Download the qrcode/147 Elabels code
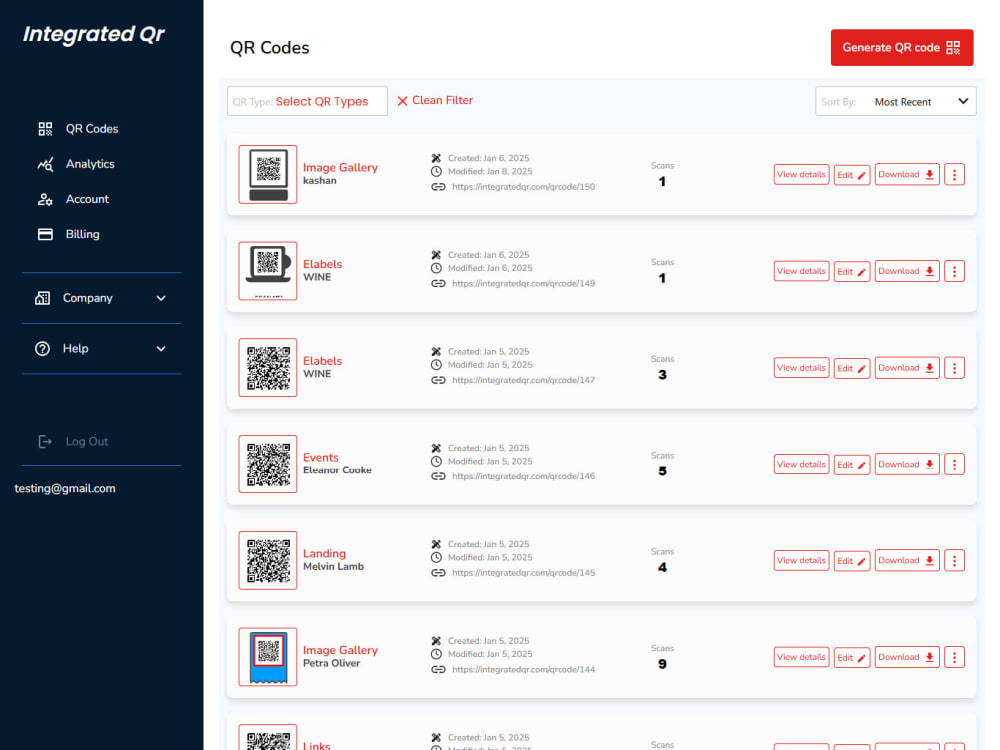 pos(906,368)
